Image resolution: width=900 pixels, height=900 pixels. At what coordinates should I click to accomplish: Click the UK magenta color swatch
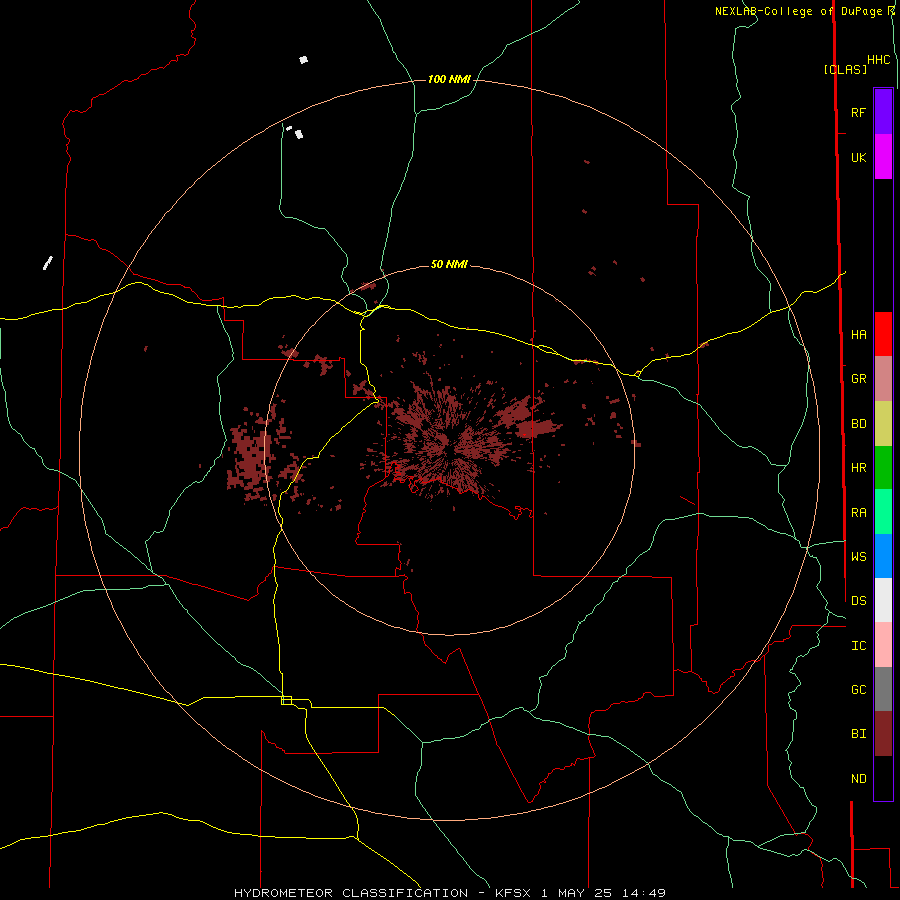click(x=883, y=157)
